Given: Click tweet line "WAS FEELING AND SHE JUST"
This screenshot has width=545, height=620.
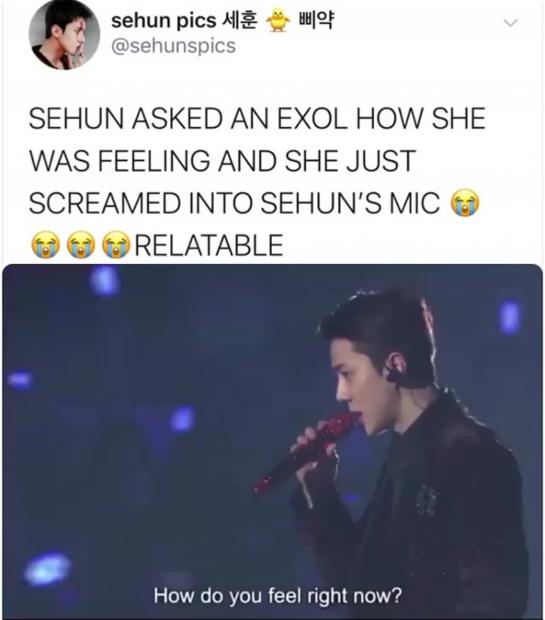Looking at the screenshot, I should pos(222,161).
